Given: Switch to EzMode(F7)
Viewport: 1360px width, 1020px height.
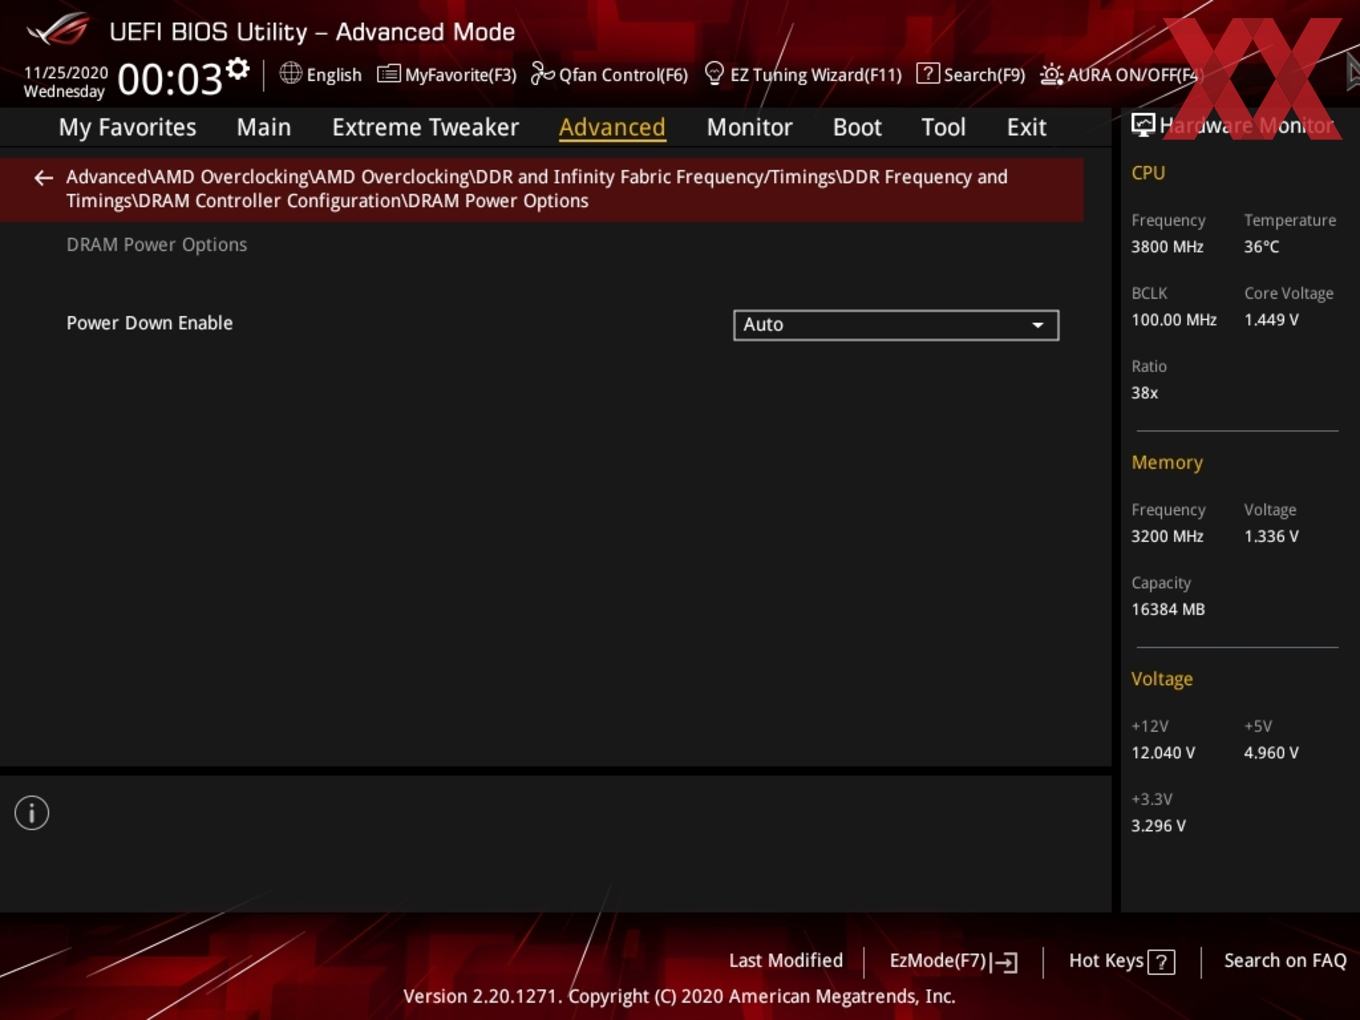Looking at the screenshot, I should click(953, 961).
